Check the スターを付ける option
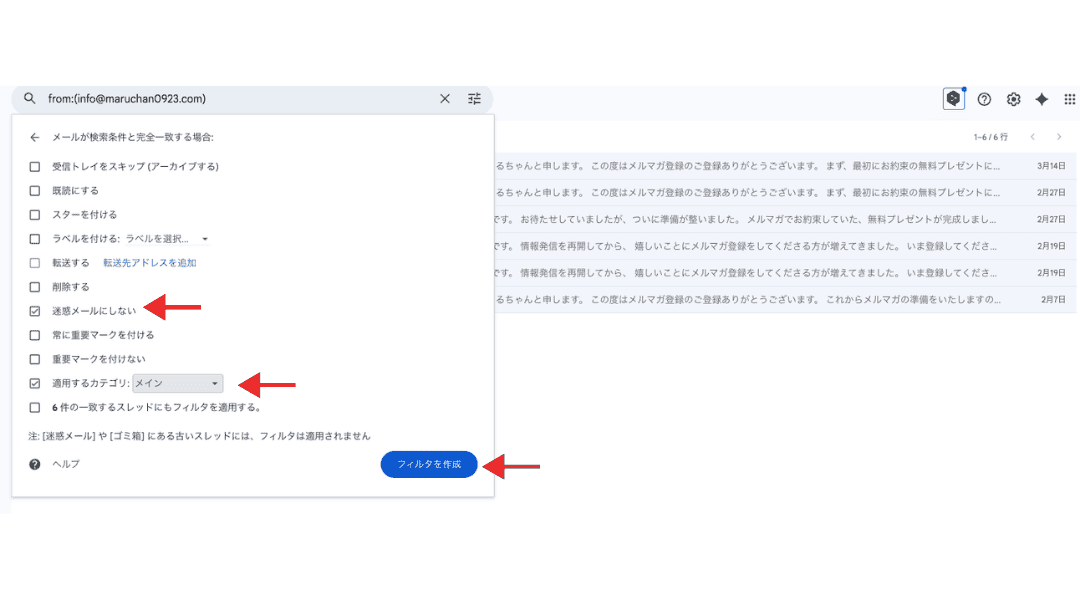This screenshot has width=1080, height=600. [x=35, y=214]
